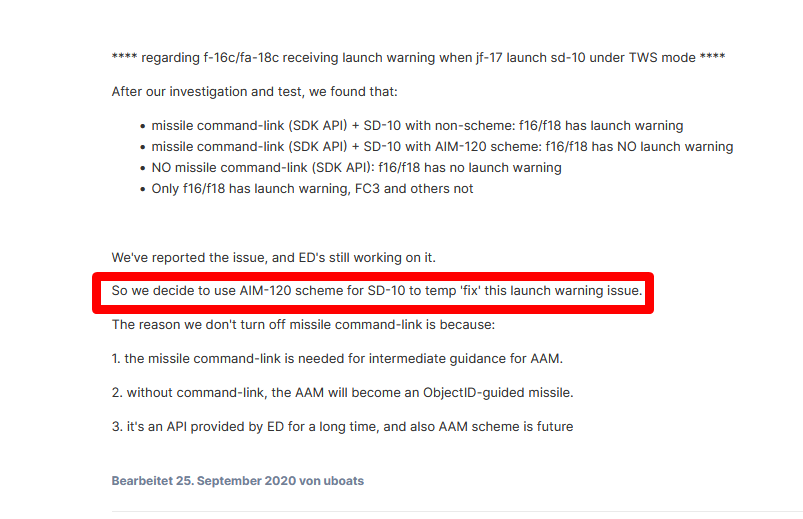Click the heading line about f-16c/fa-18c launch warning

(x=418, y=57)
